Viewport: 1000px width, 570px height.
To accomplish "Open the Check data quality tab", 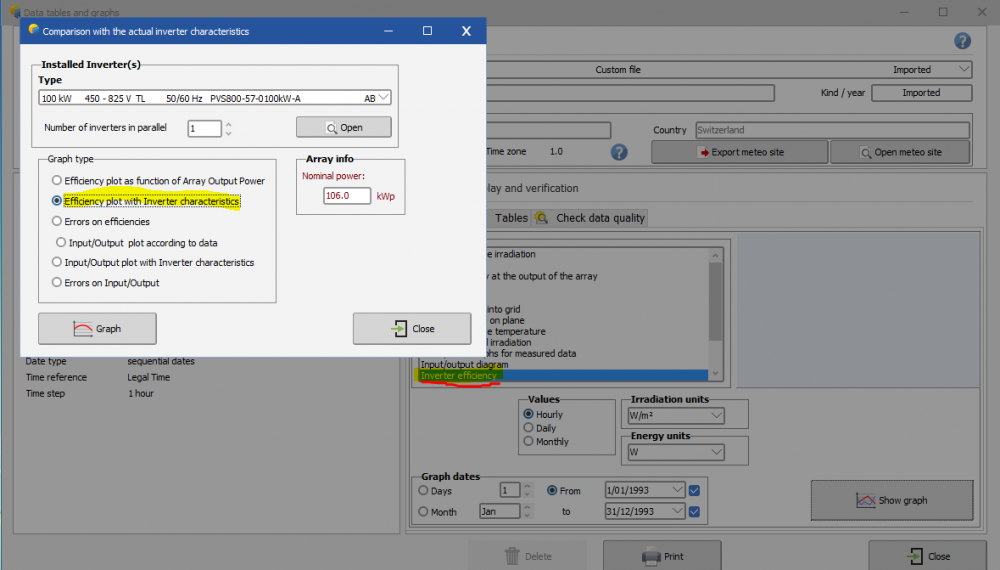I will click(600, 218).
